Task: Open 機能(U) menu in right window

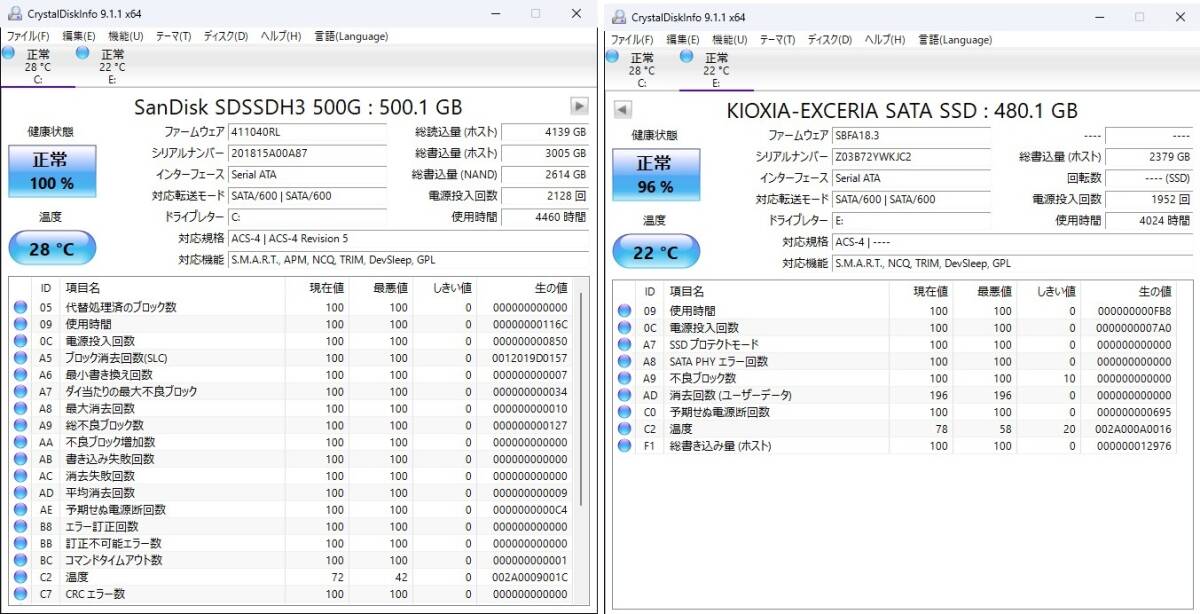Action: pos(729,40)
